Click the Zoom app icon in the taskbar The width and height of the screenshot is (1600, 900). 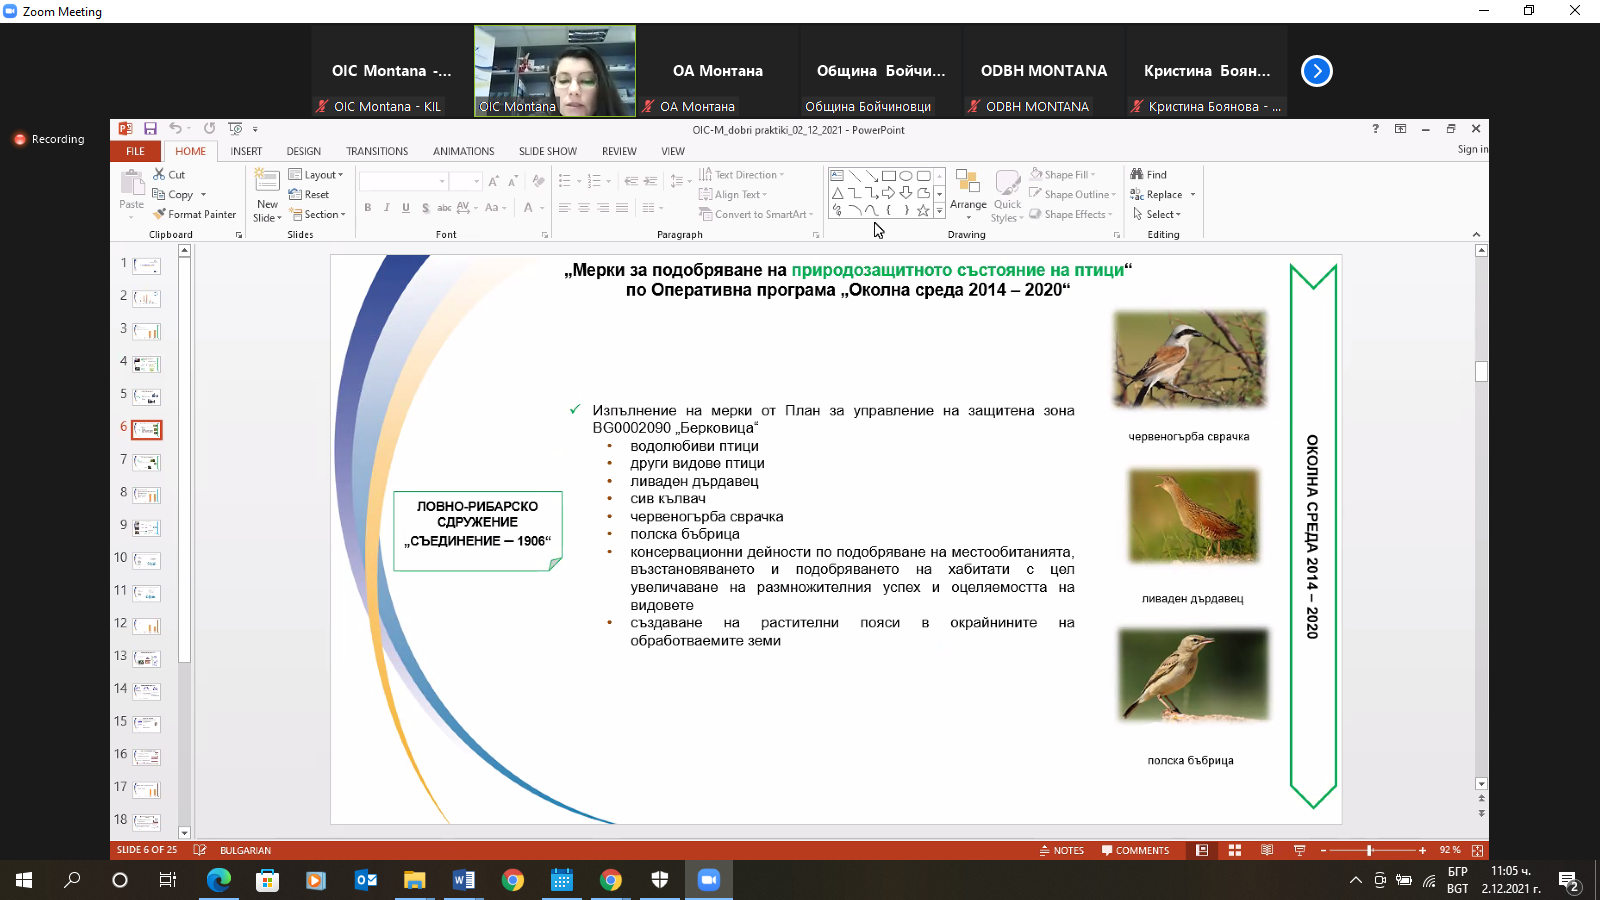[x=708, y=880]
